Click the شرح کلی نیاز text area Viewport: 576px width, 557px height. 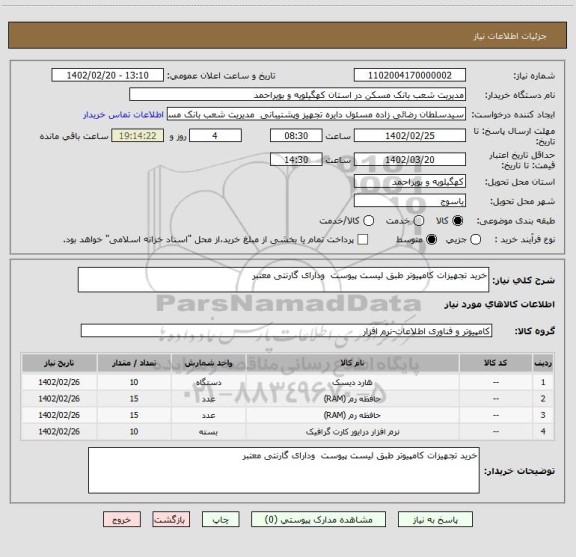pos(283,280)
